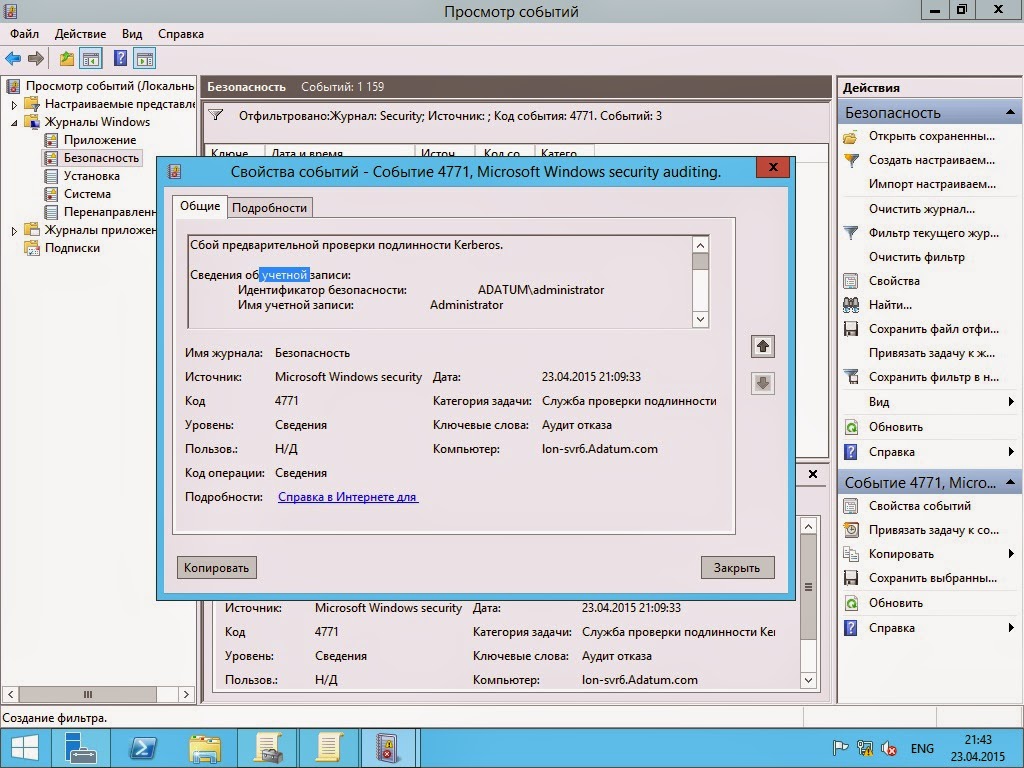The height and width of the screenshot is (768, 1024).
Task: Click the Forward arrow toolbar icon
Action: (x=36, y=59)
